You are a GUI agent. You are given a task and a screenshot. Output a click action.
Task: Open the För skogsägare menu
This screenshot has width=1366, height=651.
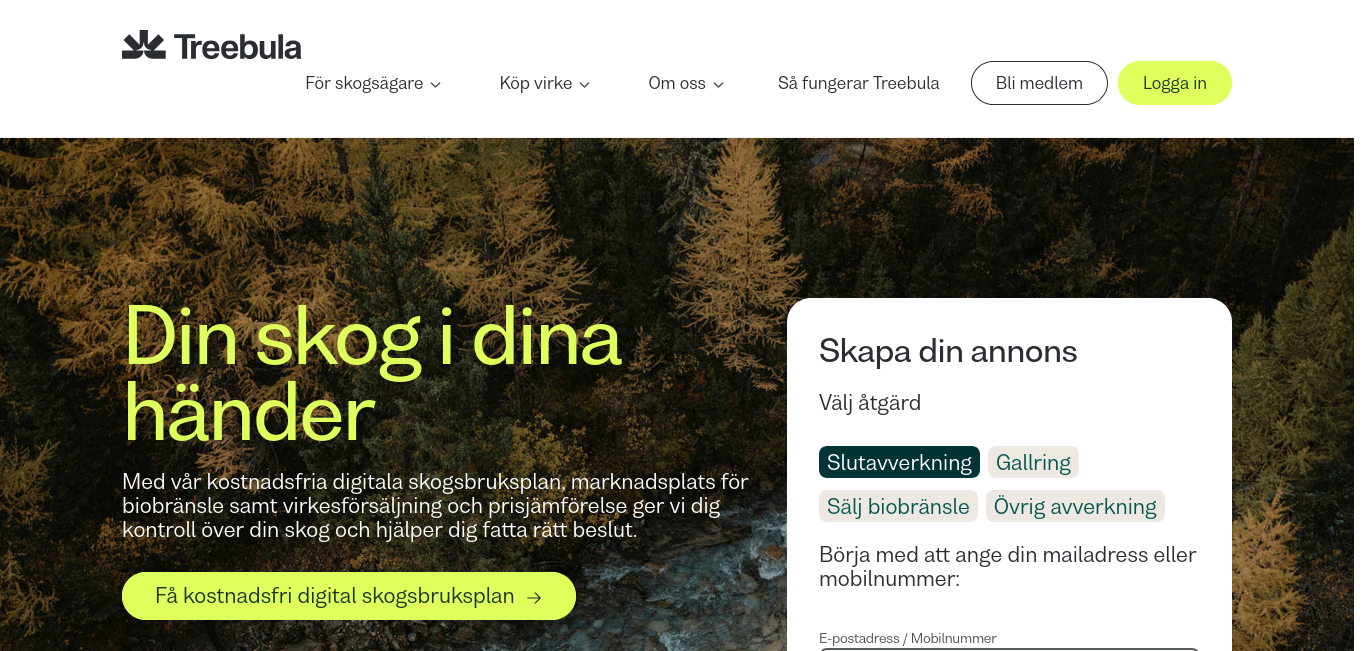(x=373, y=83)
